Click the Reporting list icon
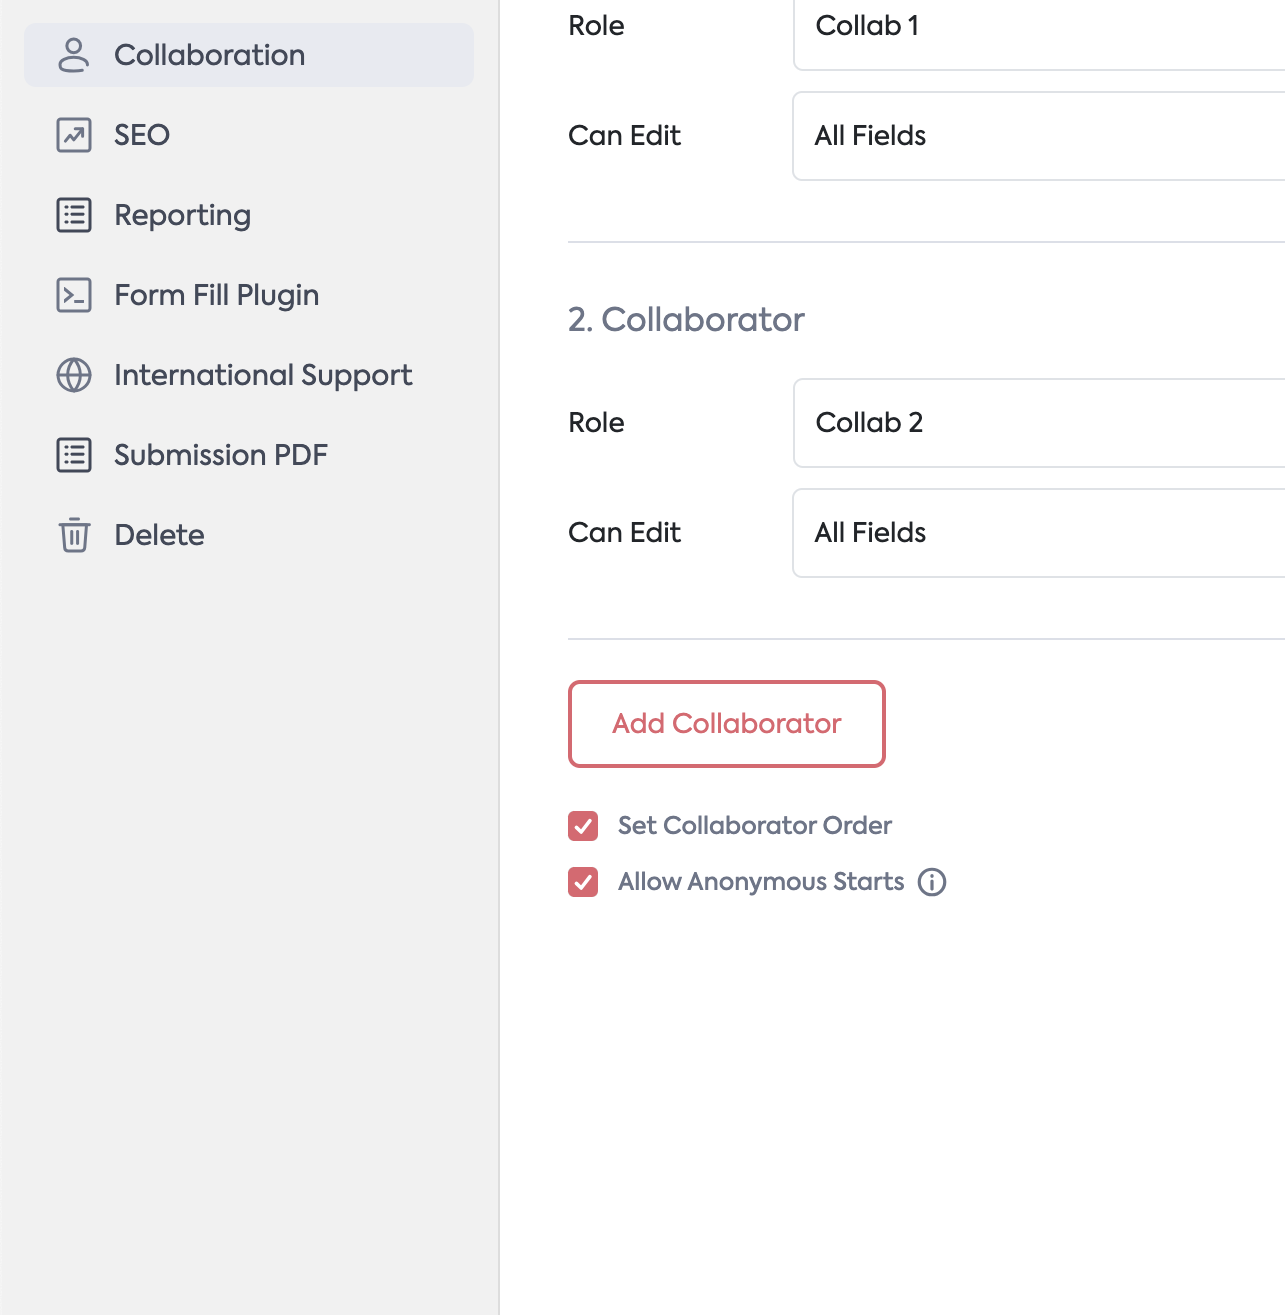Image resolution: width=1285 pixels, height=1315 pixels. (x=74, y=215)
